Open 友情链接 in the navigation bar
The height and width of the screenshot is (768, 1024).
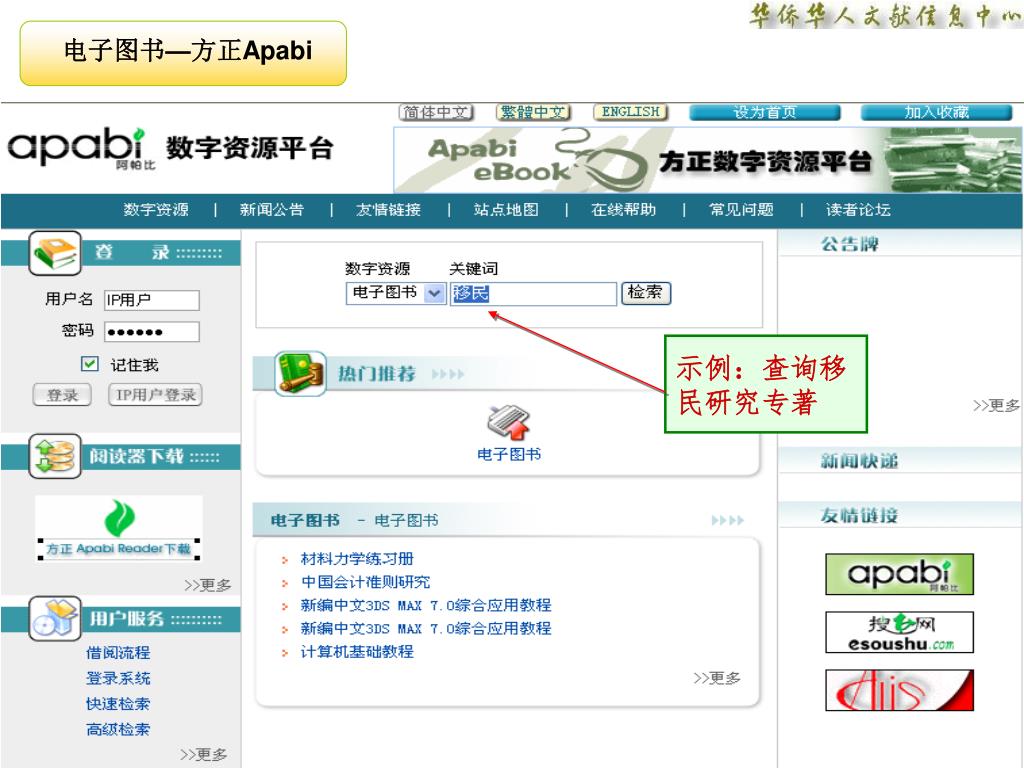tap(389, 210)
